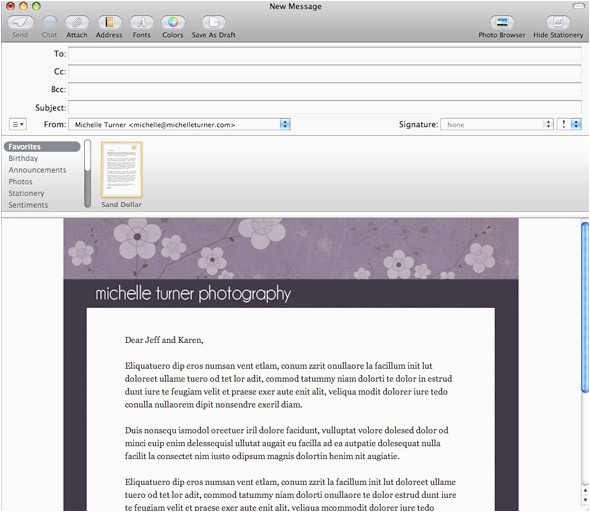The height and width of the screenshot is (512, 590).
Task: Select the Sentiments stationery category
Action: click(28, 205)
